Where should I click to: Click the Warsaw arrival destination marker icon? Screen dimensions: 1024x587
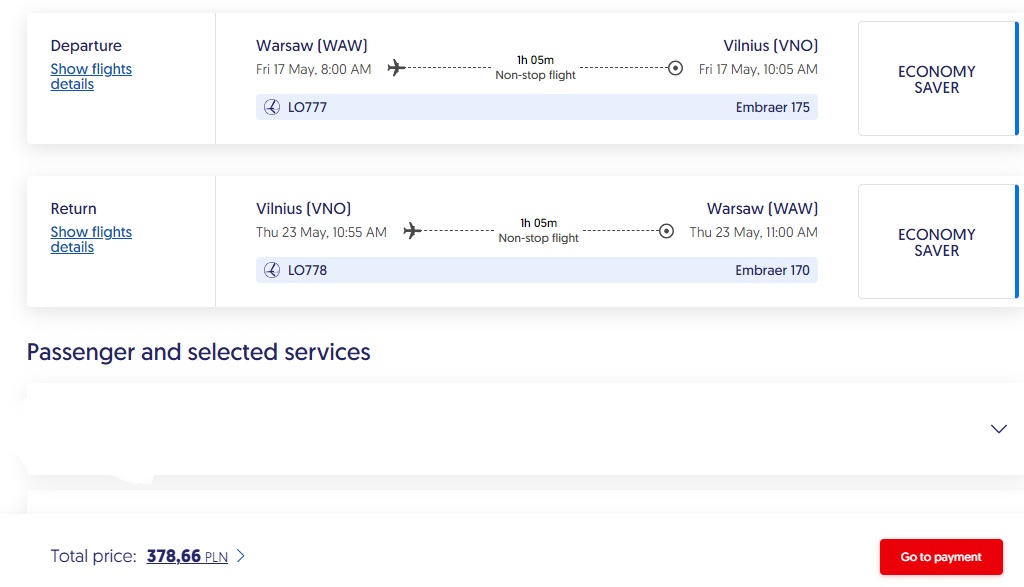point(667,231)
